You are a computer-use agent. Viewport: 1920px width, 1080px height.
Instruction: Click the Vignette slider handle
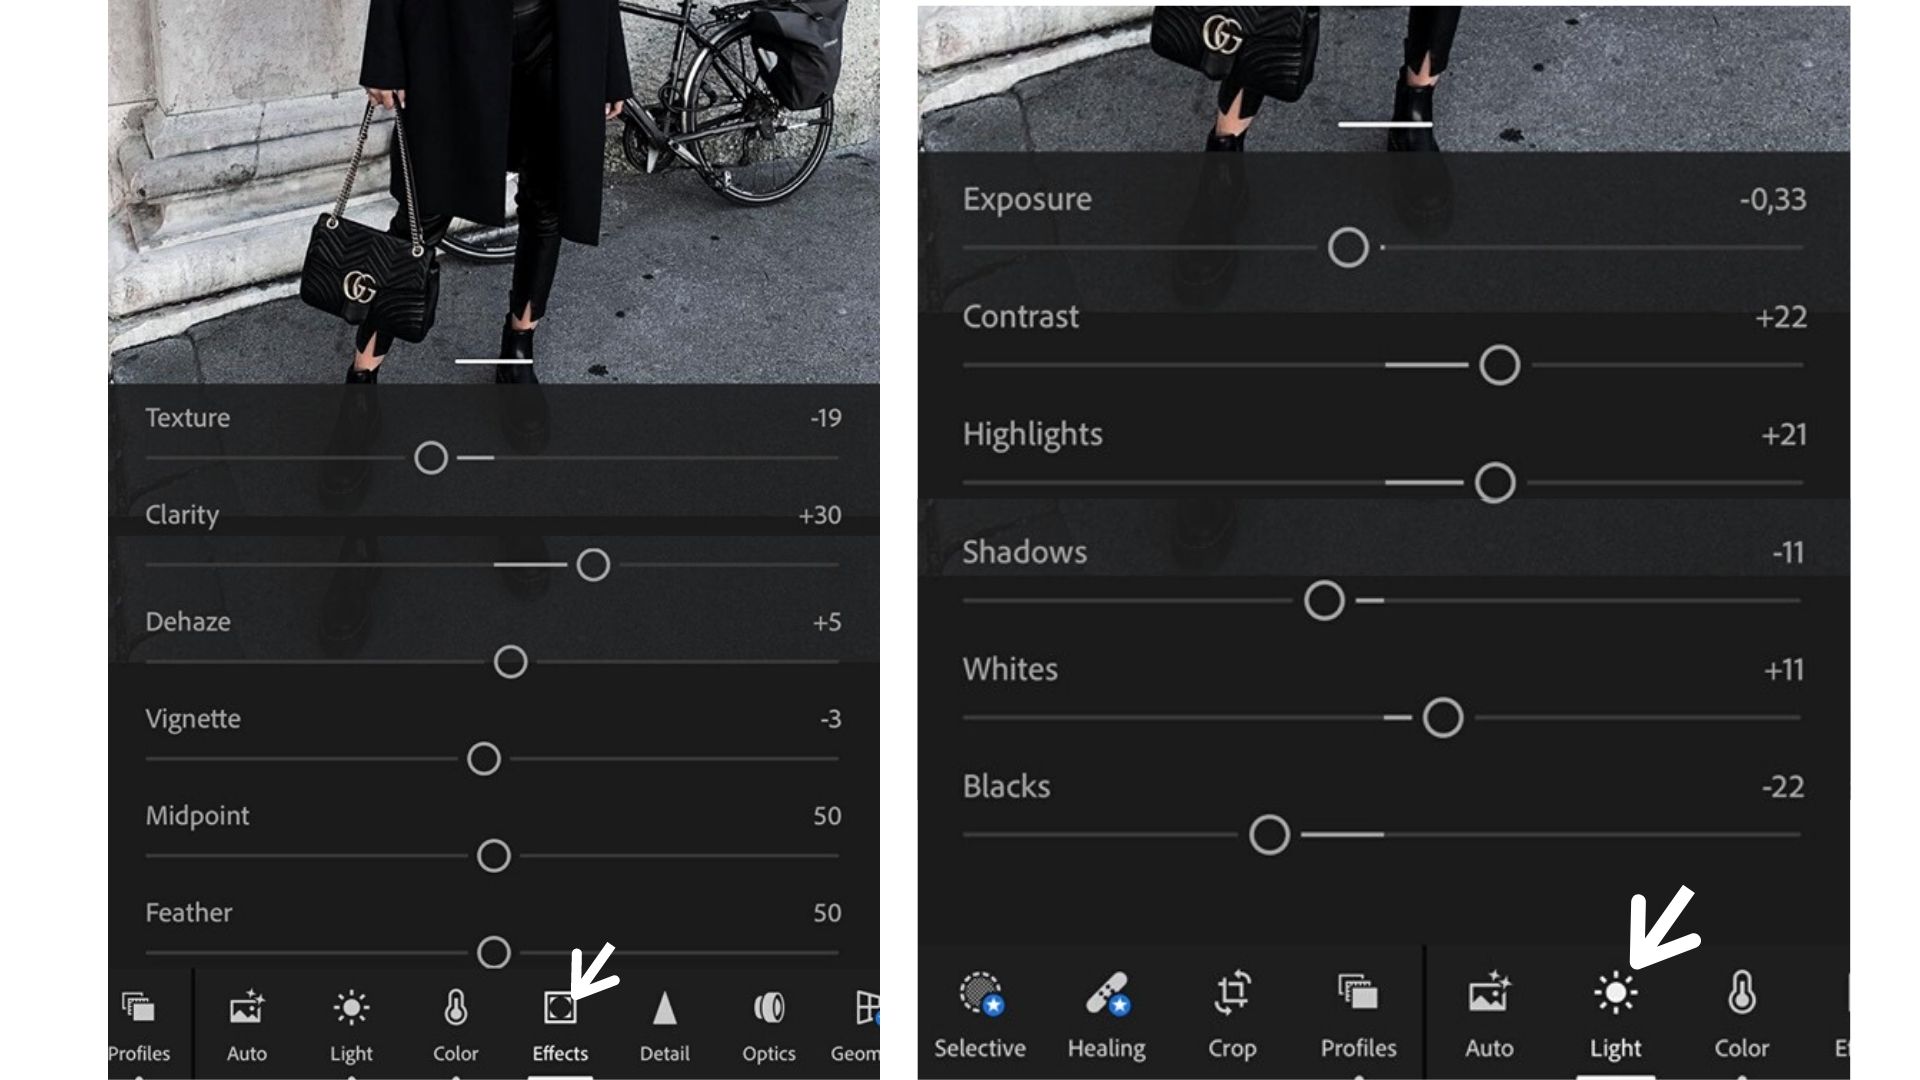click(484, 759)
